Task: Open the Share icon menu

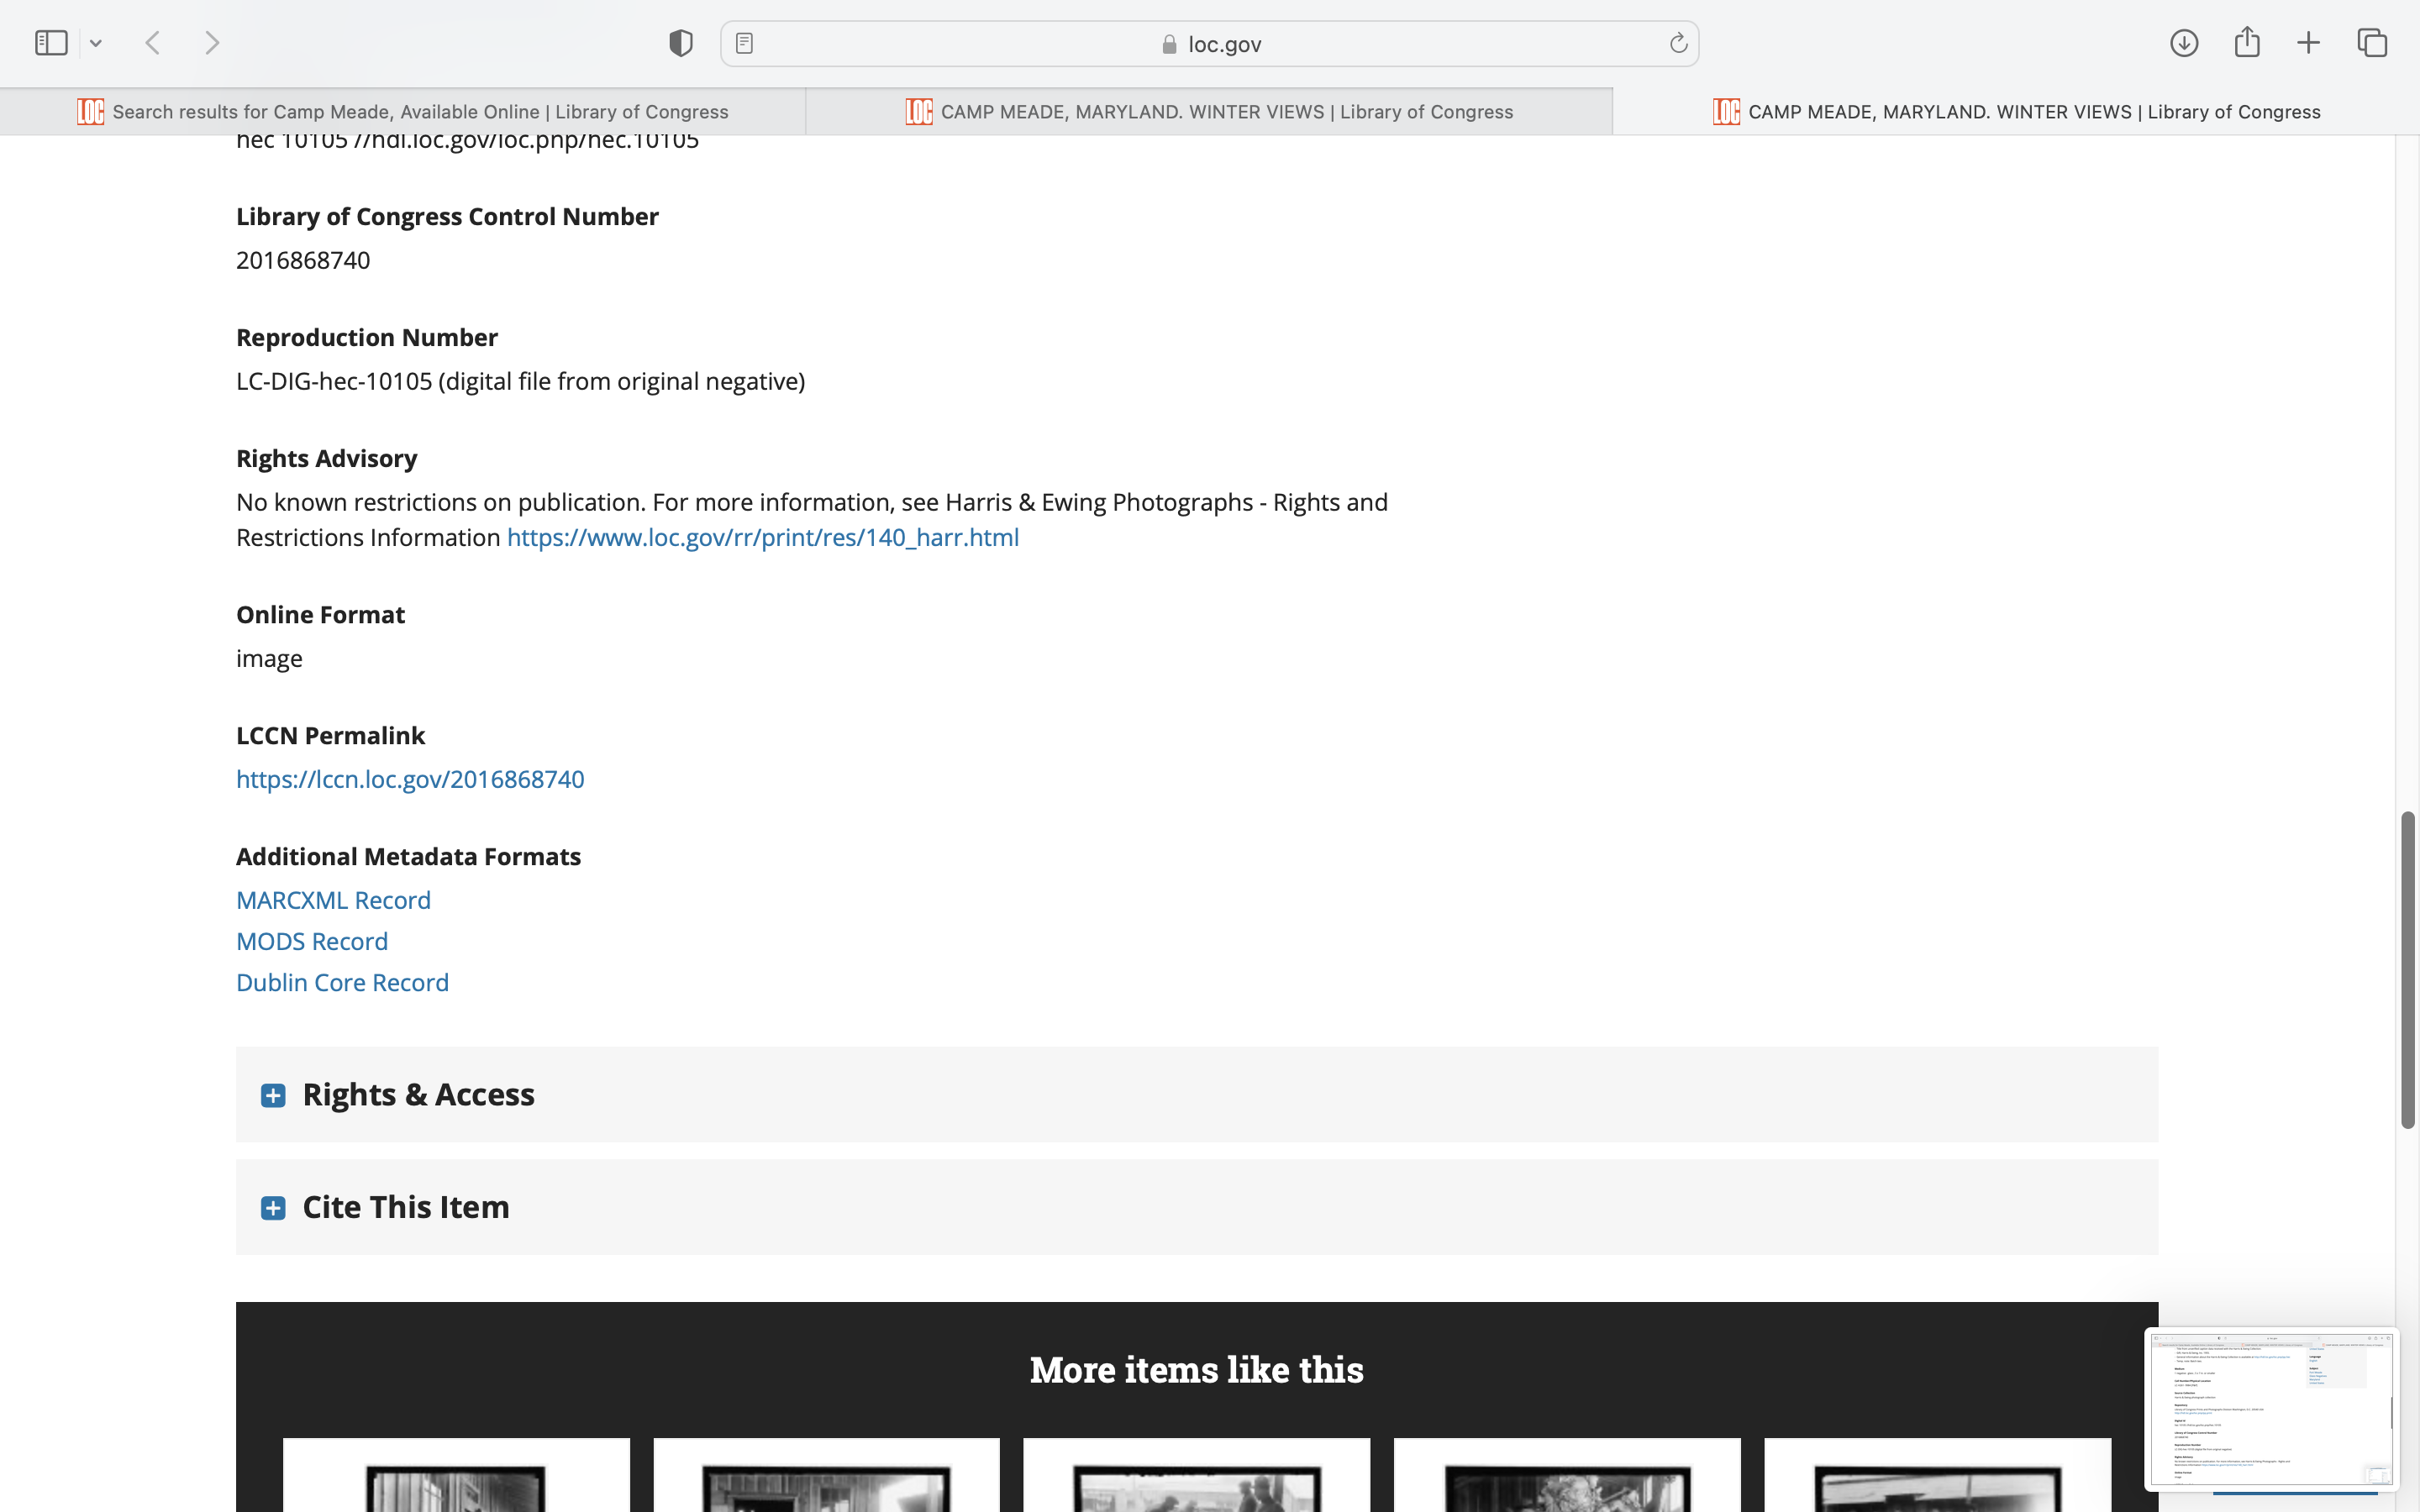Action: [2247, 43]
